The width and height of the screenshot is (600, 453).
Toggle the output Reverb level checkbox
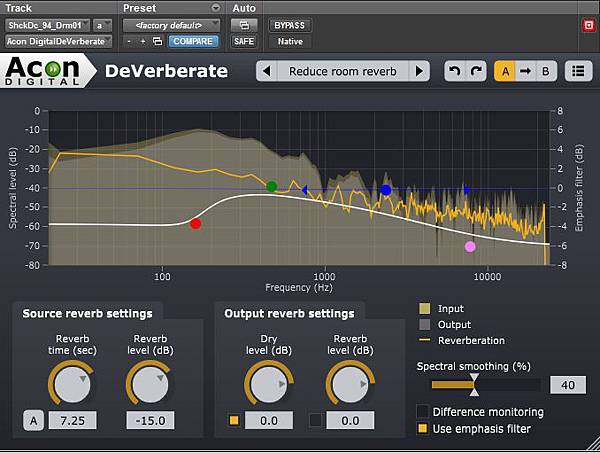point(315,420)
